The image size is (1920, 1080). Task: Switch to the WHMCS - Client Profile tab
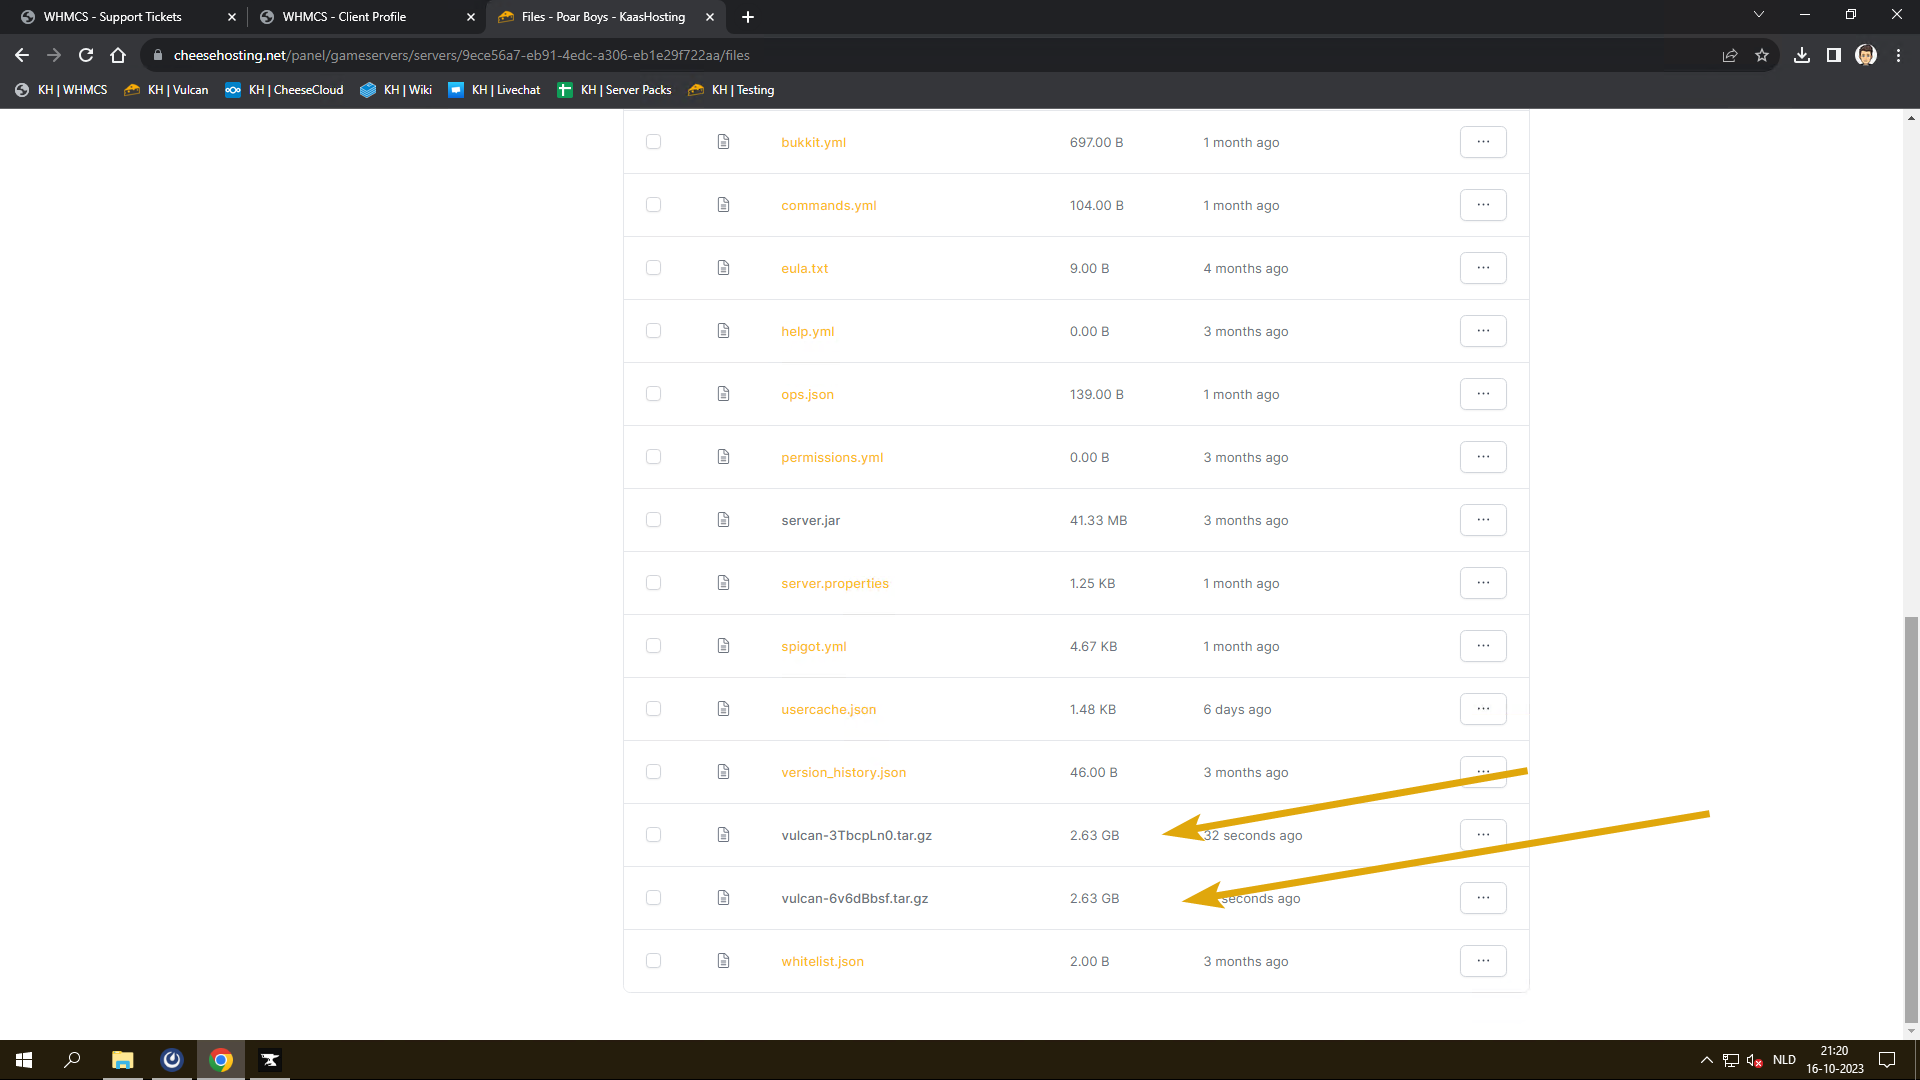click(x=344, y=17)
